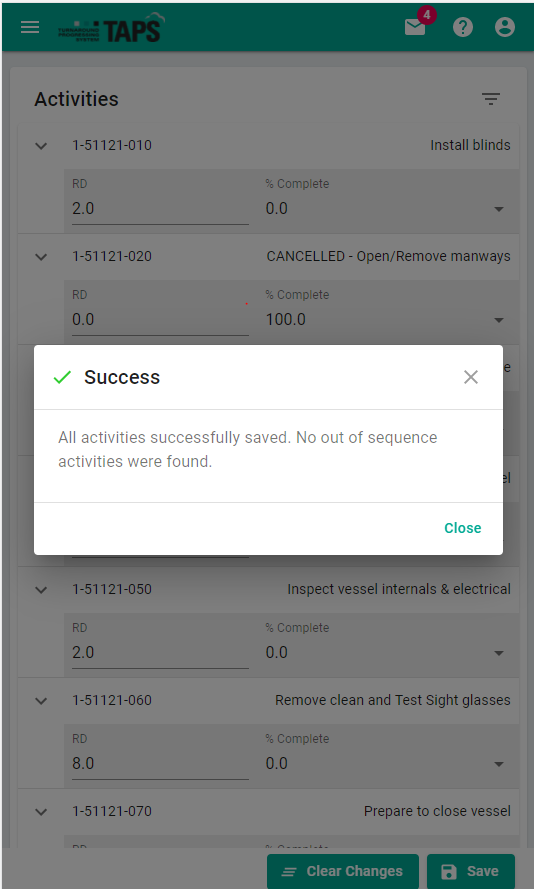The width and height of the screenshot is (534, 889).
Task: Click the Clear Changes button
Action: (343, 871)
